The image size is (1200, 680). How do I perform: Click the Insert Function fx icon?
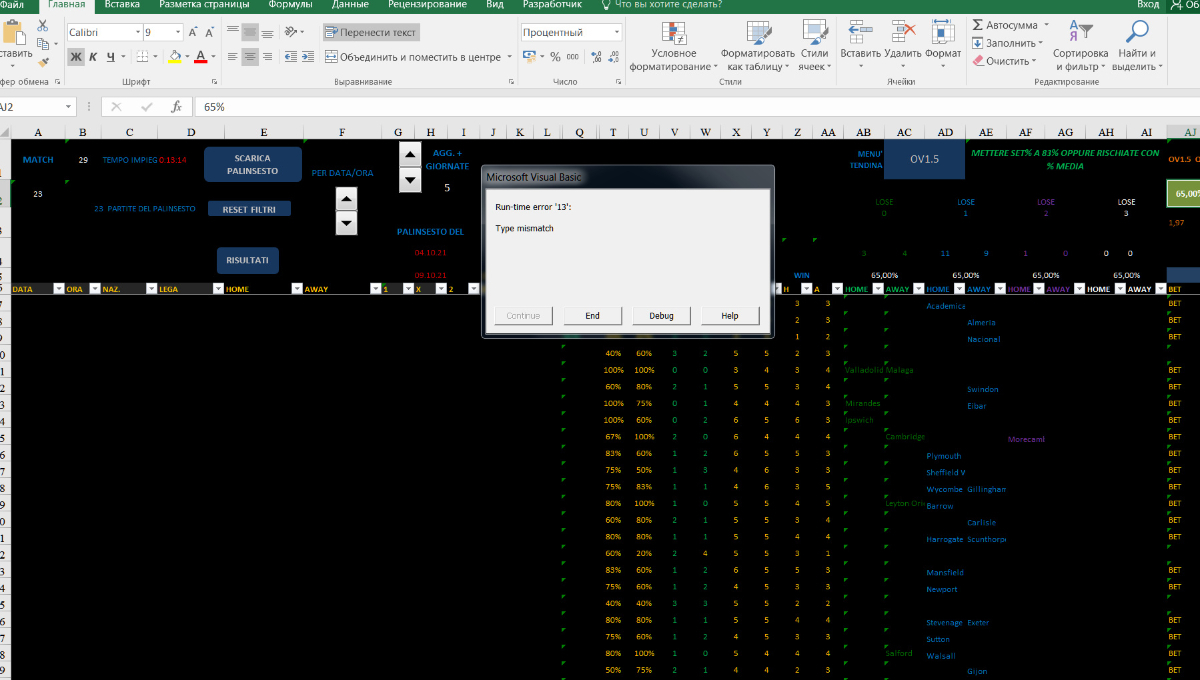pyautogui.click(x=176, y=106)
